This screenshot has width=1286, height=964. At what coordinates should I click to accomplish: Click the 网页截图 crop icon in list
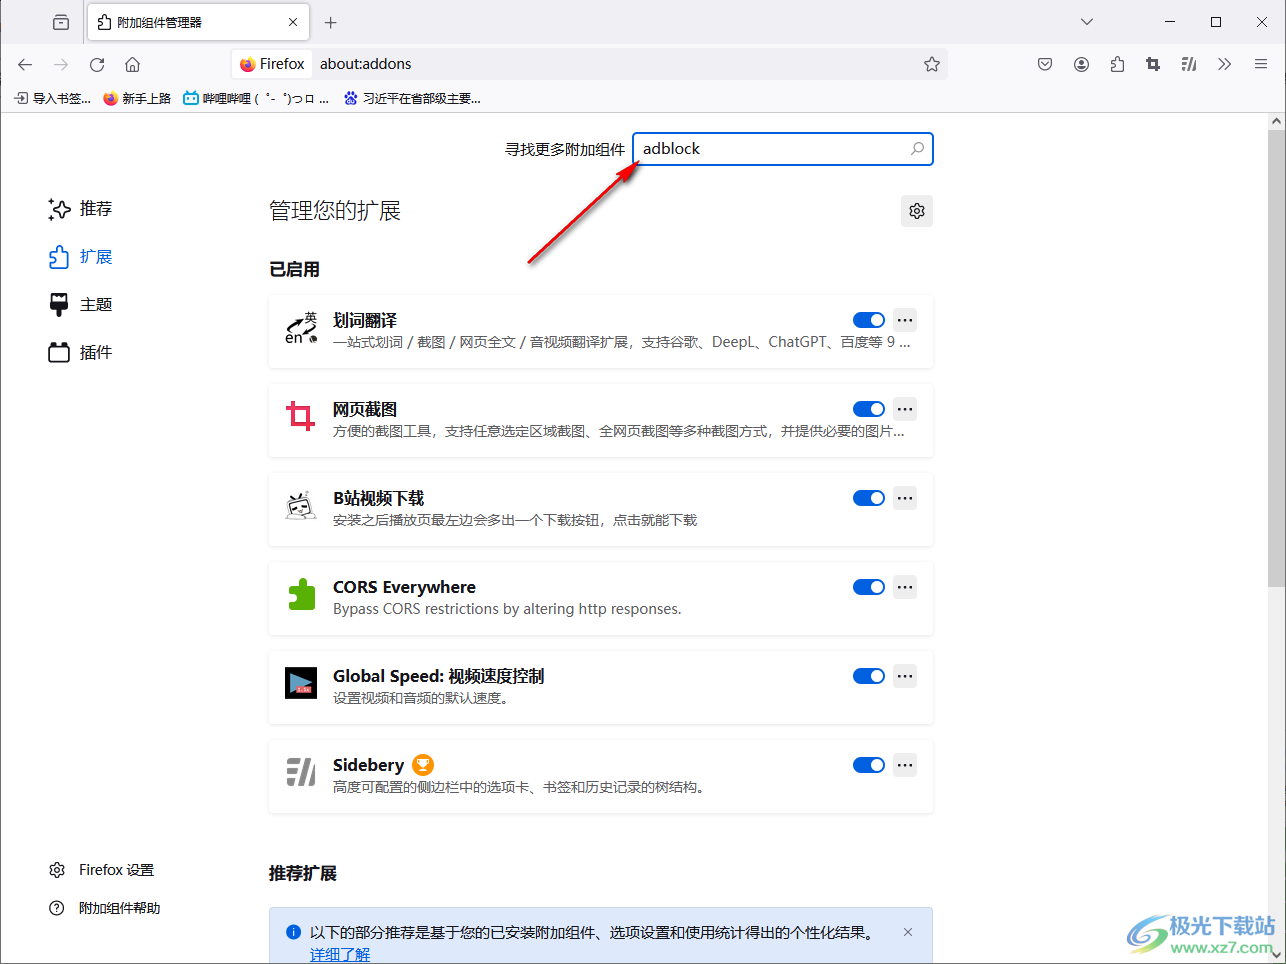coord(301,415)
